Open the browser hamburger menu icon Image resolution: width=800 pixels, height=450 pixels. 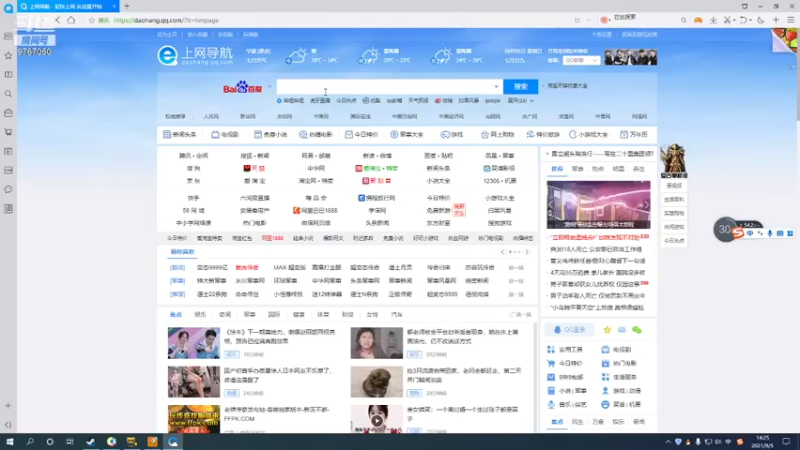791,20
